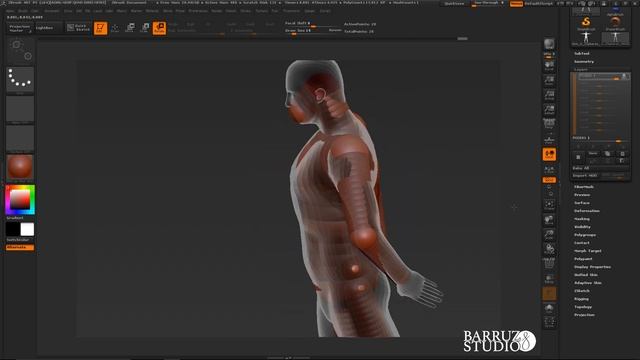The image size is (640, 360).
Task: Click the orange Alternate button
Action: coord(20,247)
